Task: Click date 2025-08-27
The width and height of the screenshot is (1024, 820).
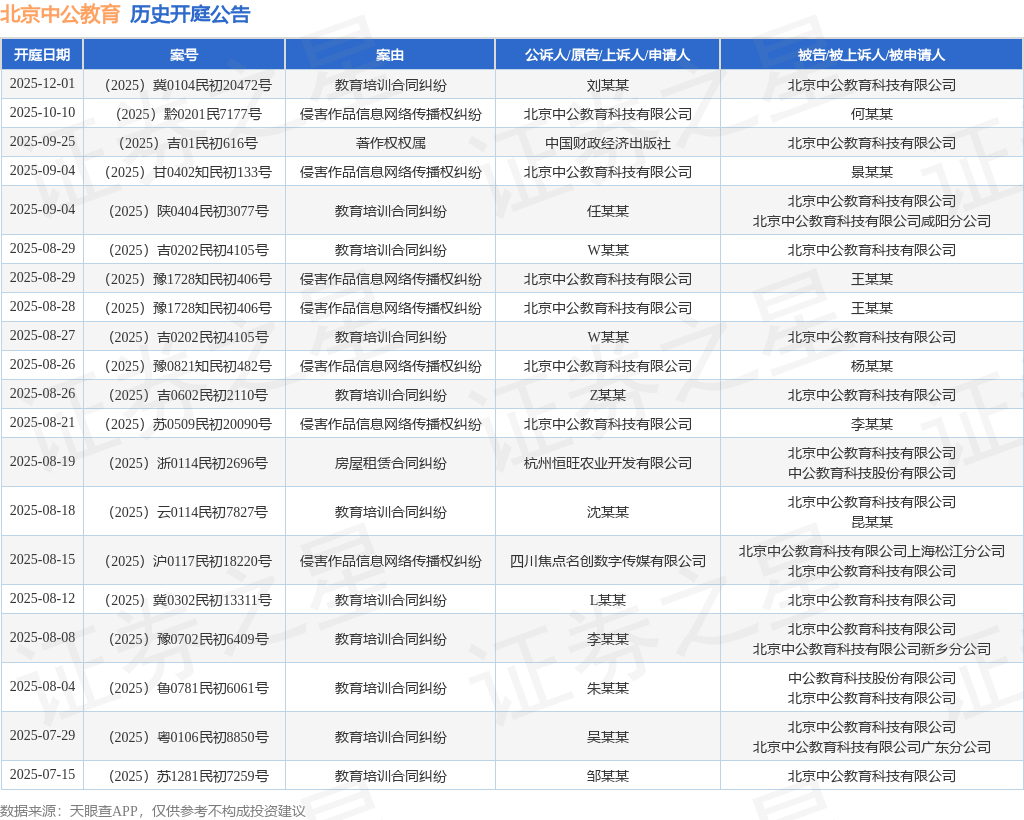Action: tap(42, 335)
